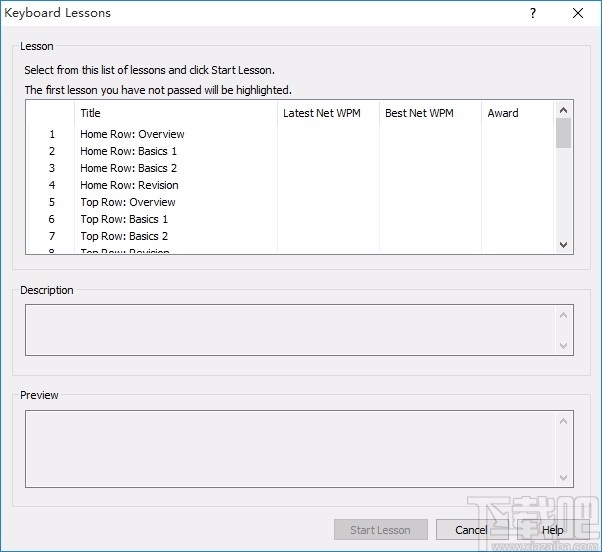Click lesson number 1 in the list

coord(52,134)
